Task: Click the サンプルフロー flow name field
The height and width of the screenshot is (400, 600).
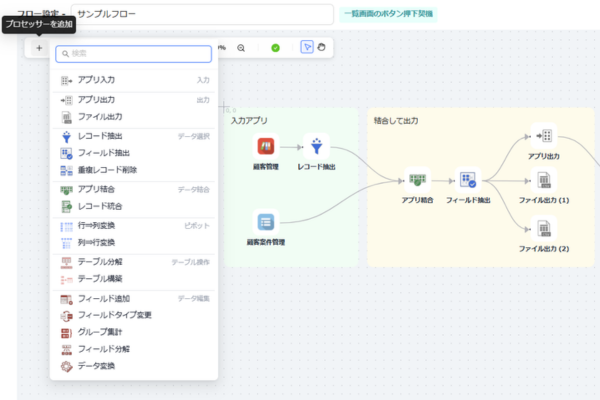Action: 202,14
